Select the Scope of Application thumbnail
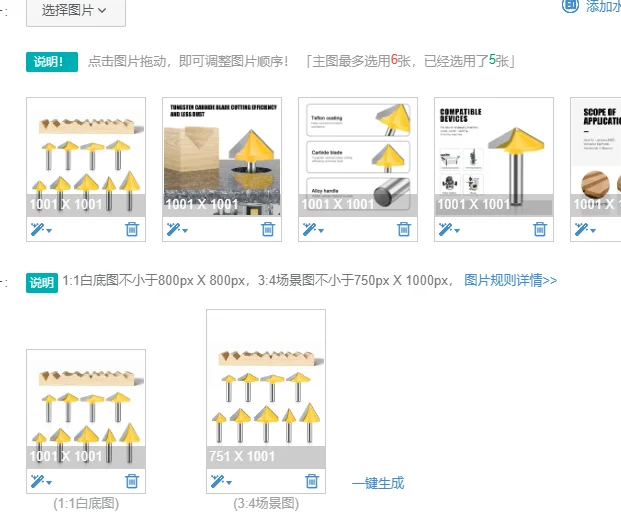621x521 pixels. (x=596, y=157)
